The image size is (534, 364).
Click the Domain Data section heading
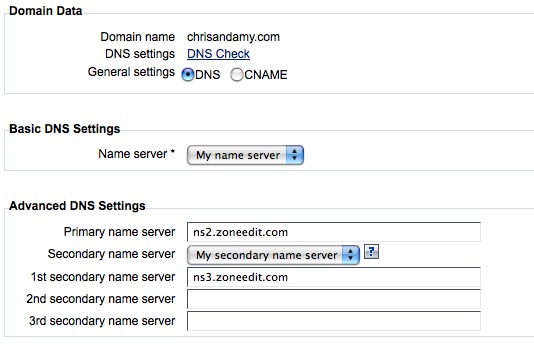pos(46,11)
